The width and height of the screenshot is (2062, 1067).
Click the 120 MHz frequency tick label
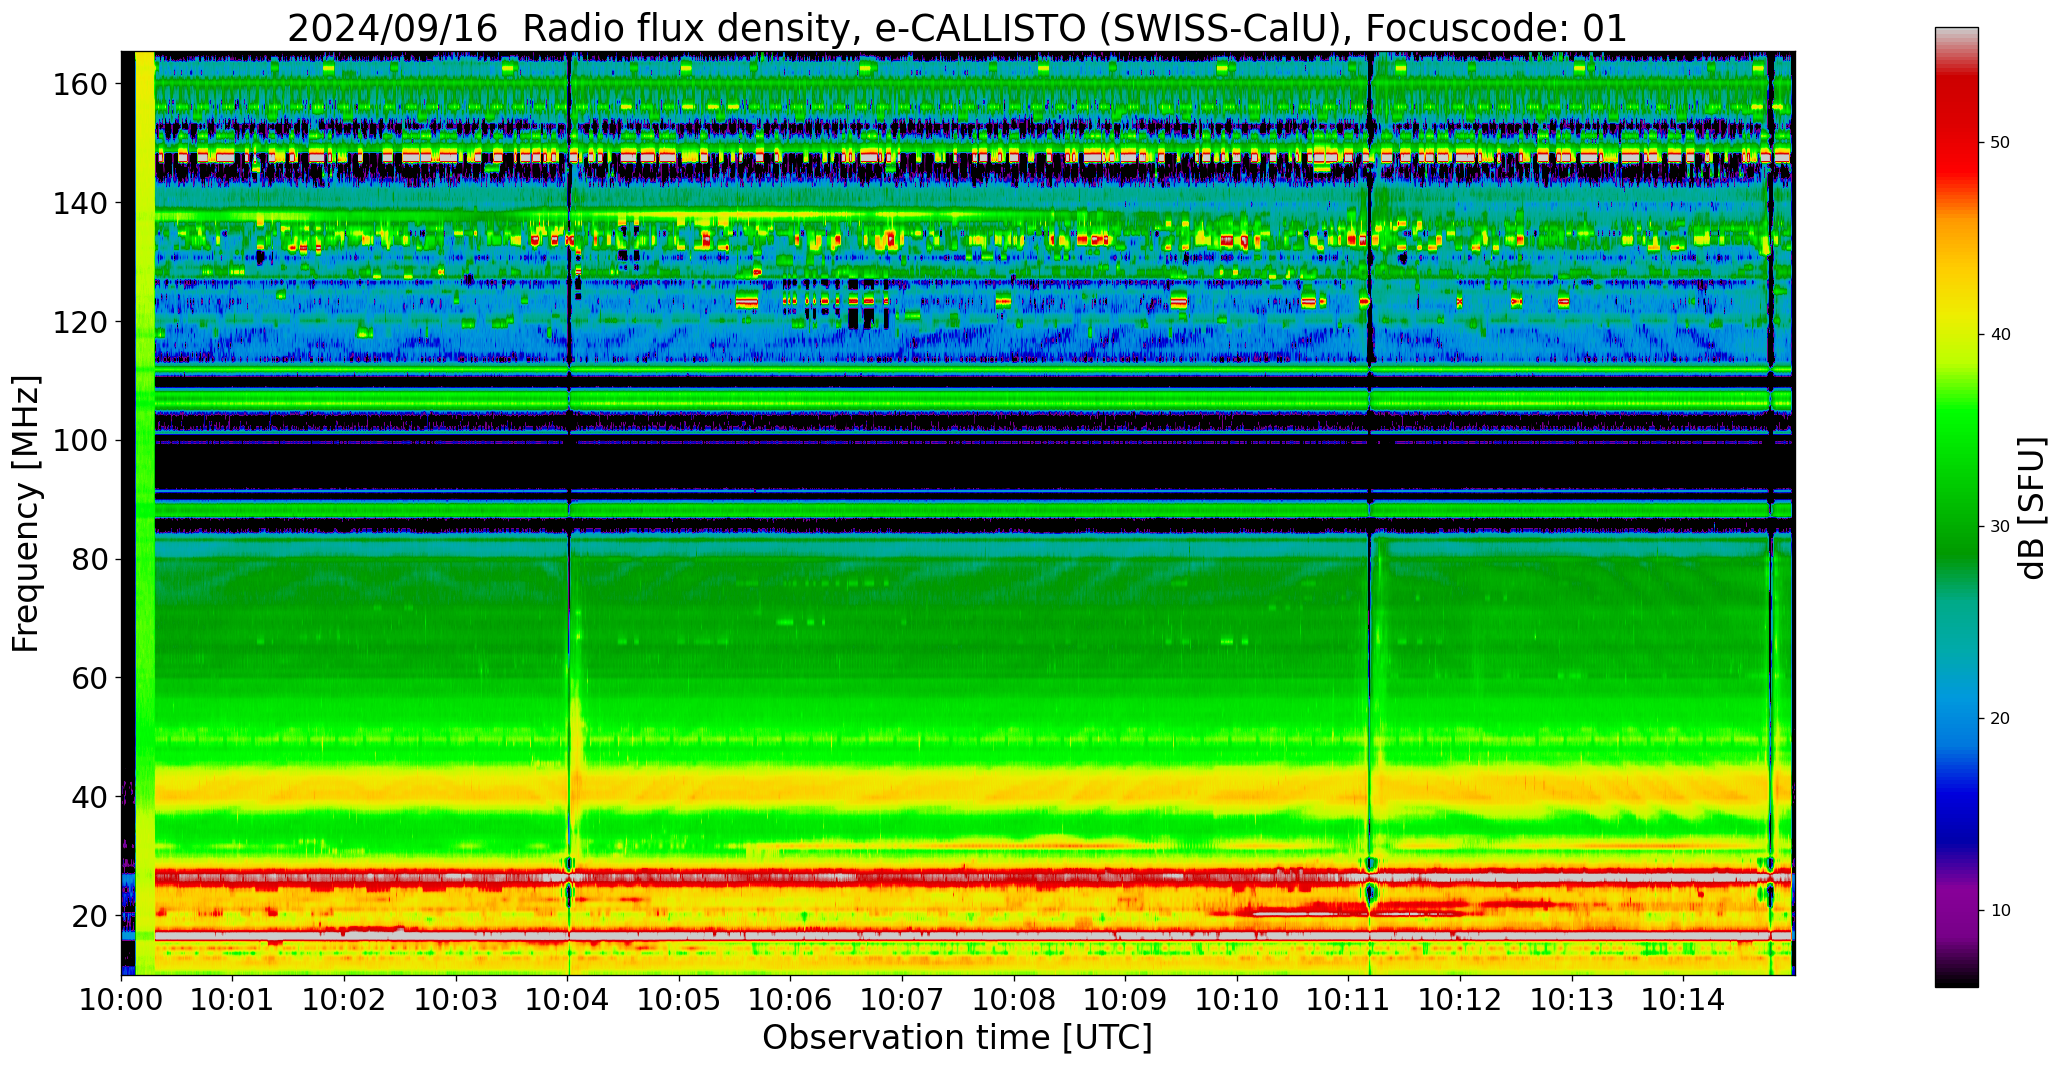coord(81,322)
